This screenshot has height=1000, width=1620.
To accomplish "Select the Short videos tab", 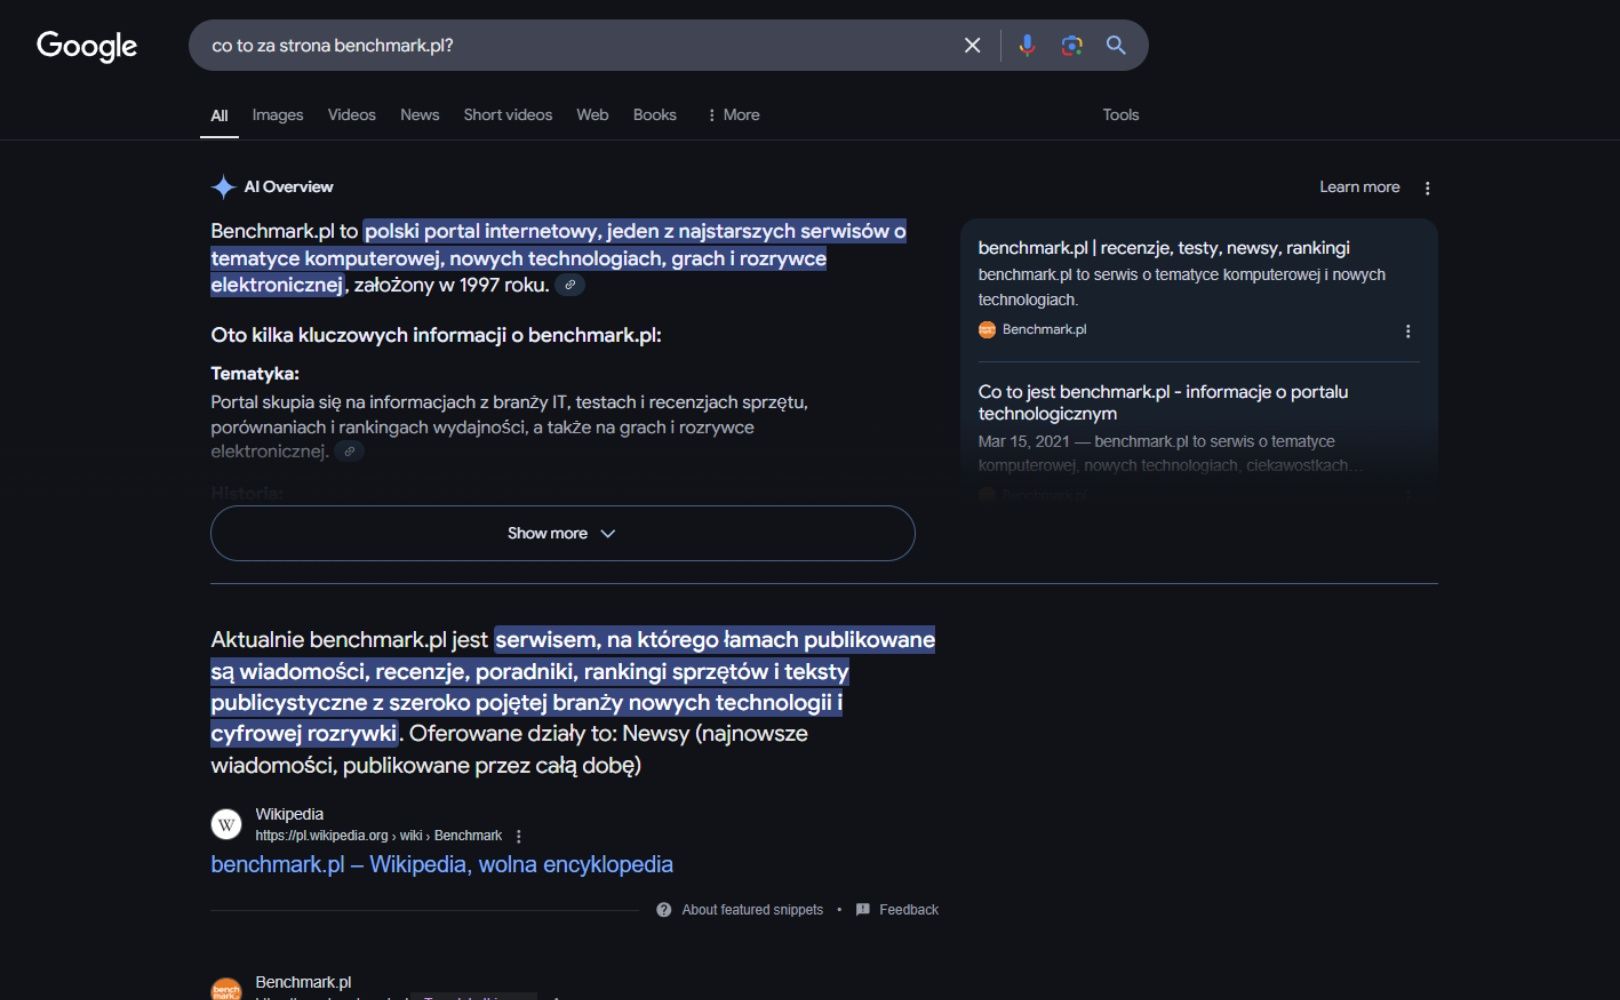I will [x=508, y=115].
